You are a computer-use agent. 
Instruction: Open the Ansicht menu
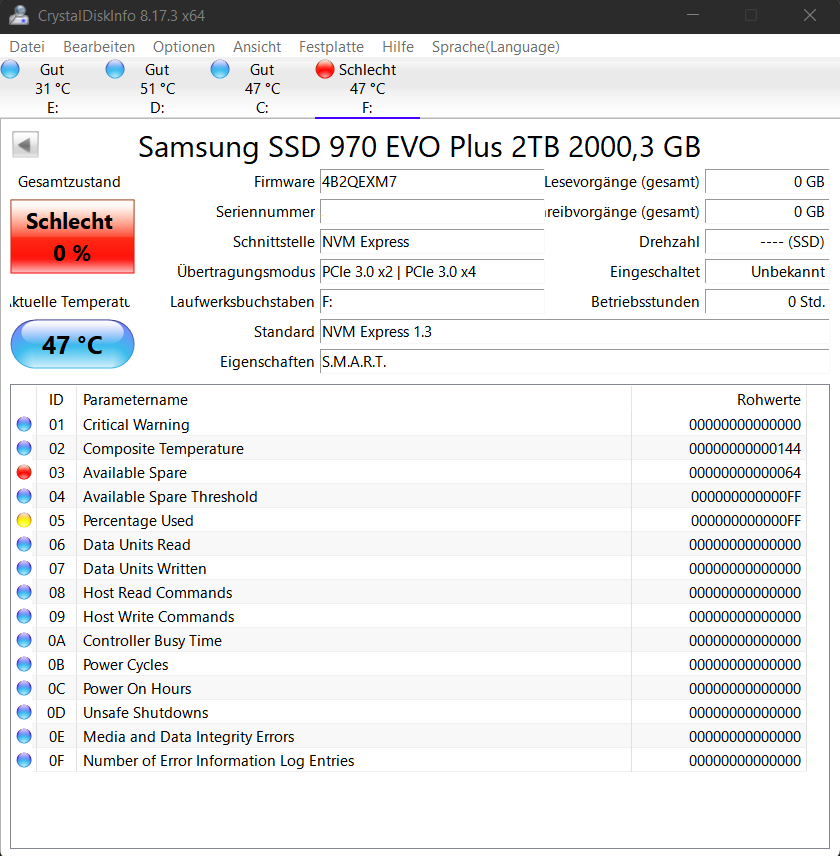[257, 47]
